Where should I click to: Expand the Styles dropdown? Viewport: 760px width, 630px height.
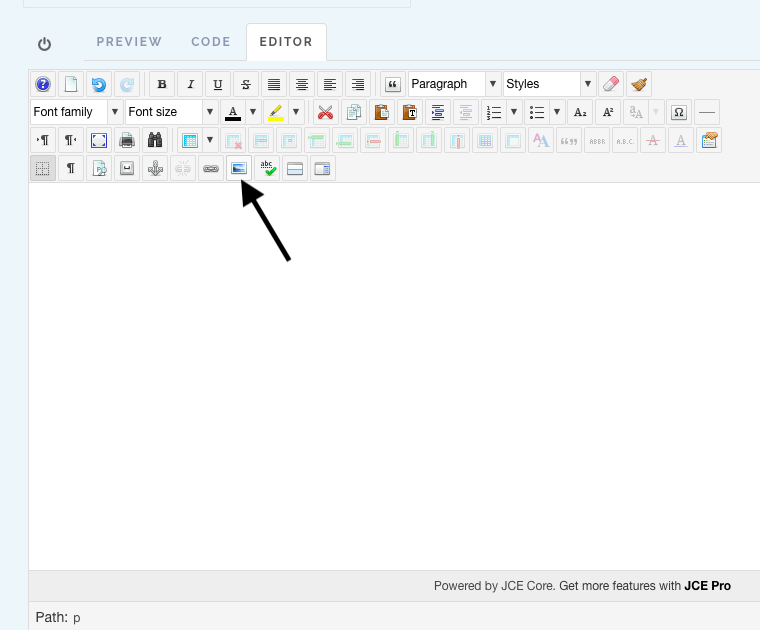click(549, 84)
